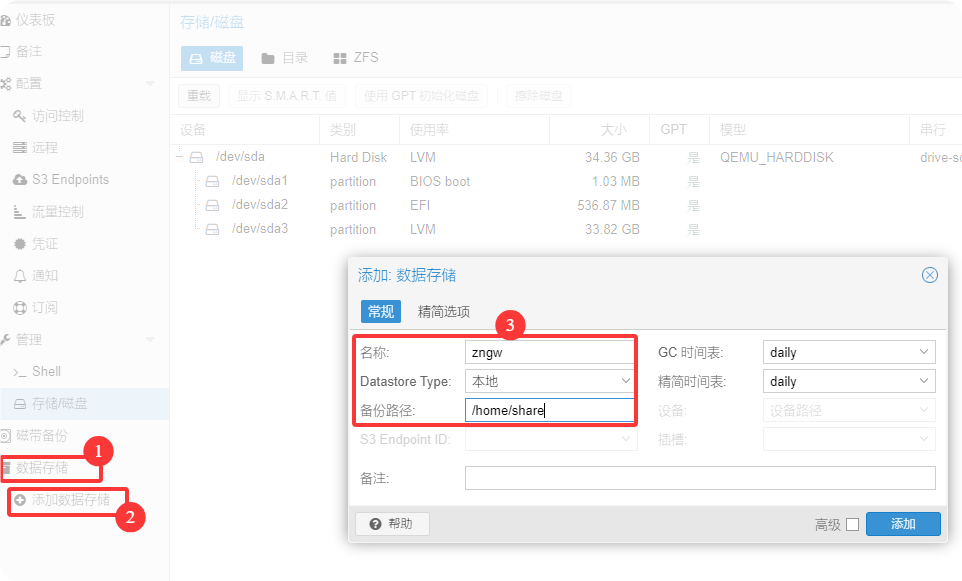This screenshot has width=962, height=581.
Task: Click the notification bell icon
Action: pyautogui.click(x=20, y=276)
